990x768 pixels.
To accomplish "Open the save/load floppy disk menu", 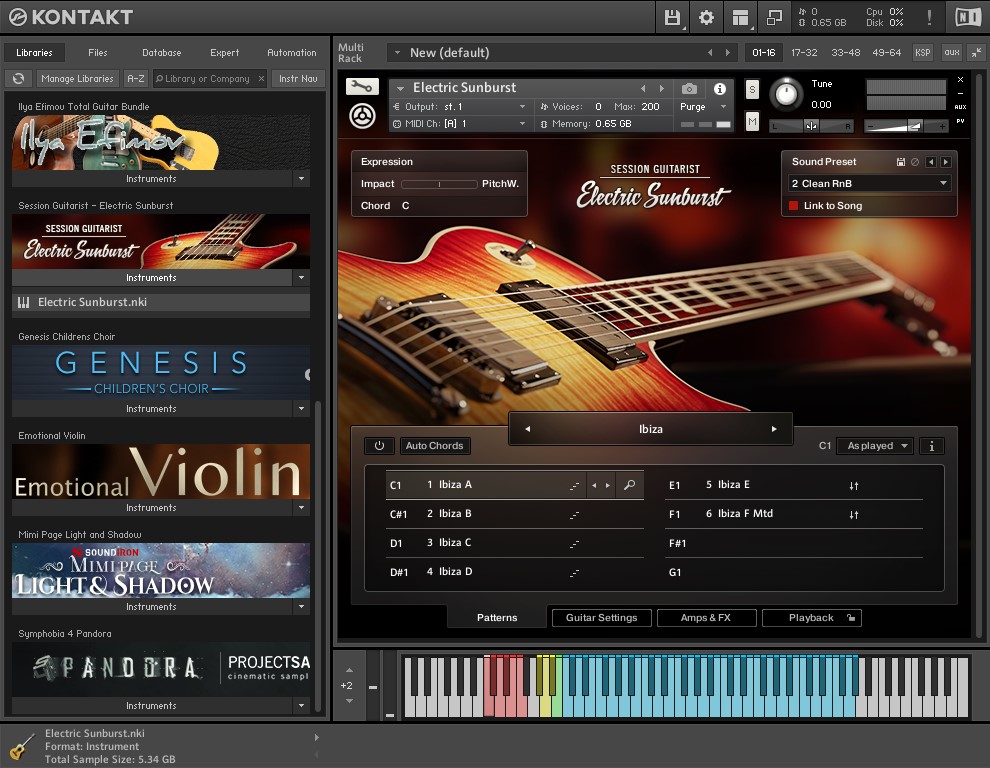I will coord(672,17).
